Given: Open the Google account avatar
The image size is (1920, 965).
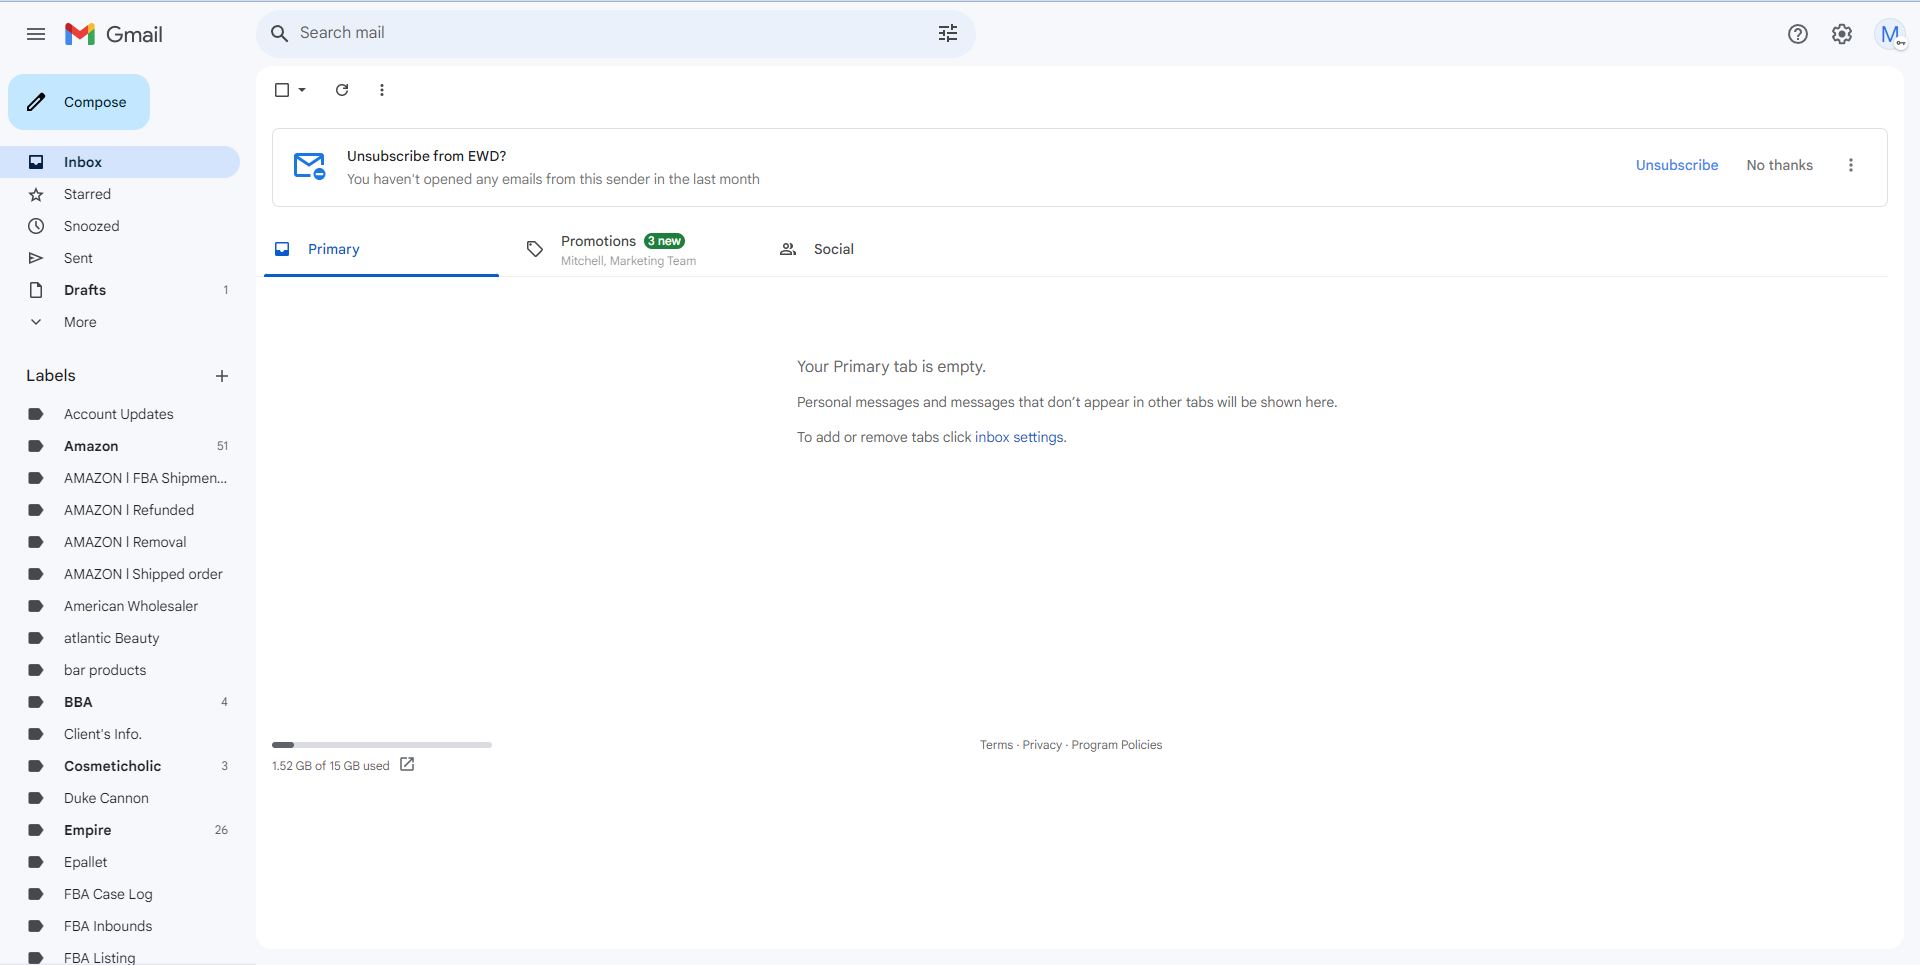Looking at the screenshot, I should pyautogui.click(x=1889, y=34).
